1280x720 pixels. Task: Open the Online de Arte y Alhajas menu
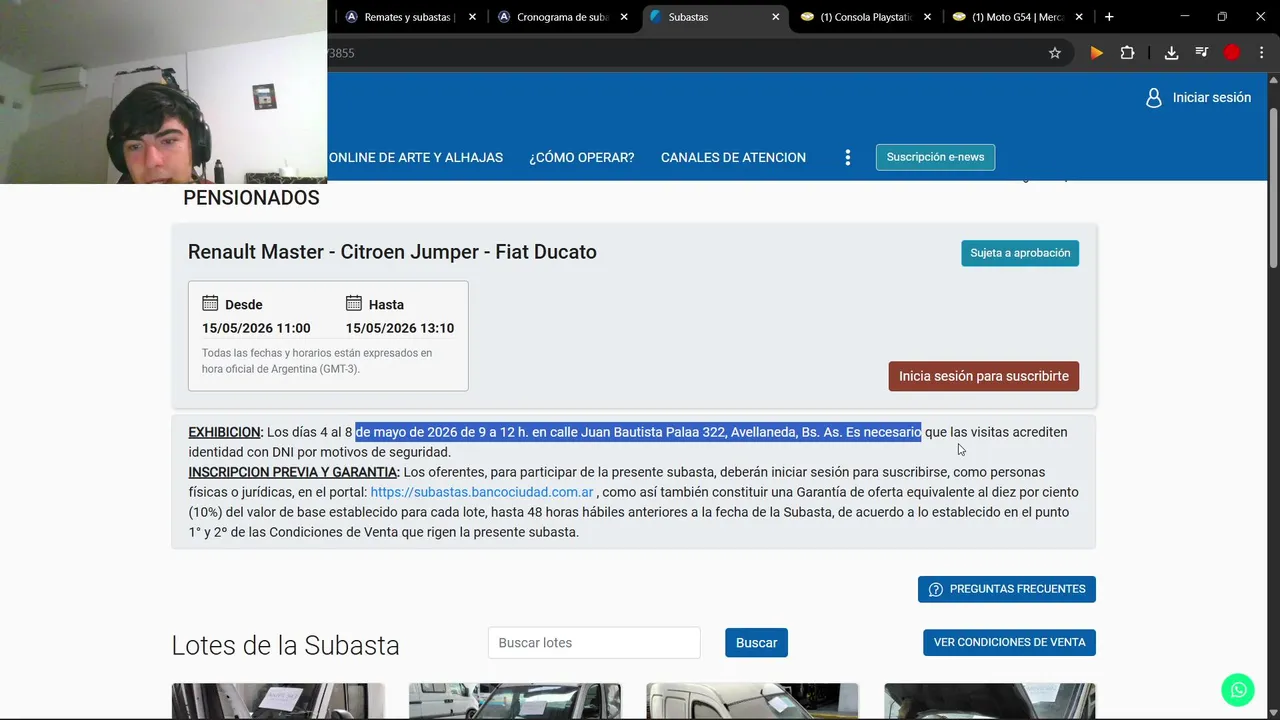(x=415, y=157)
